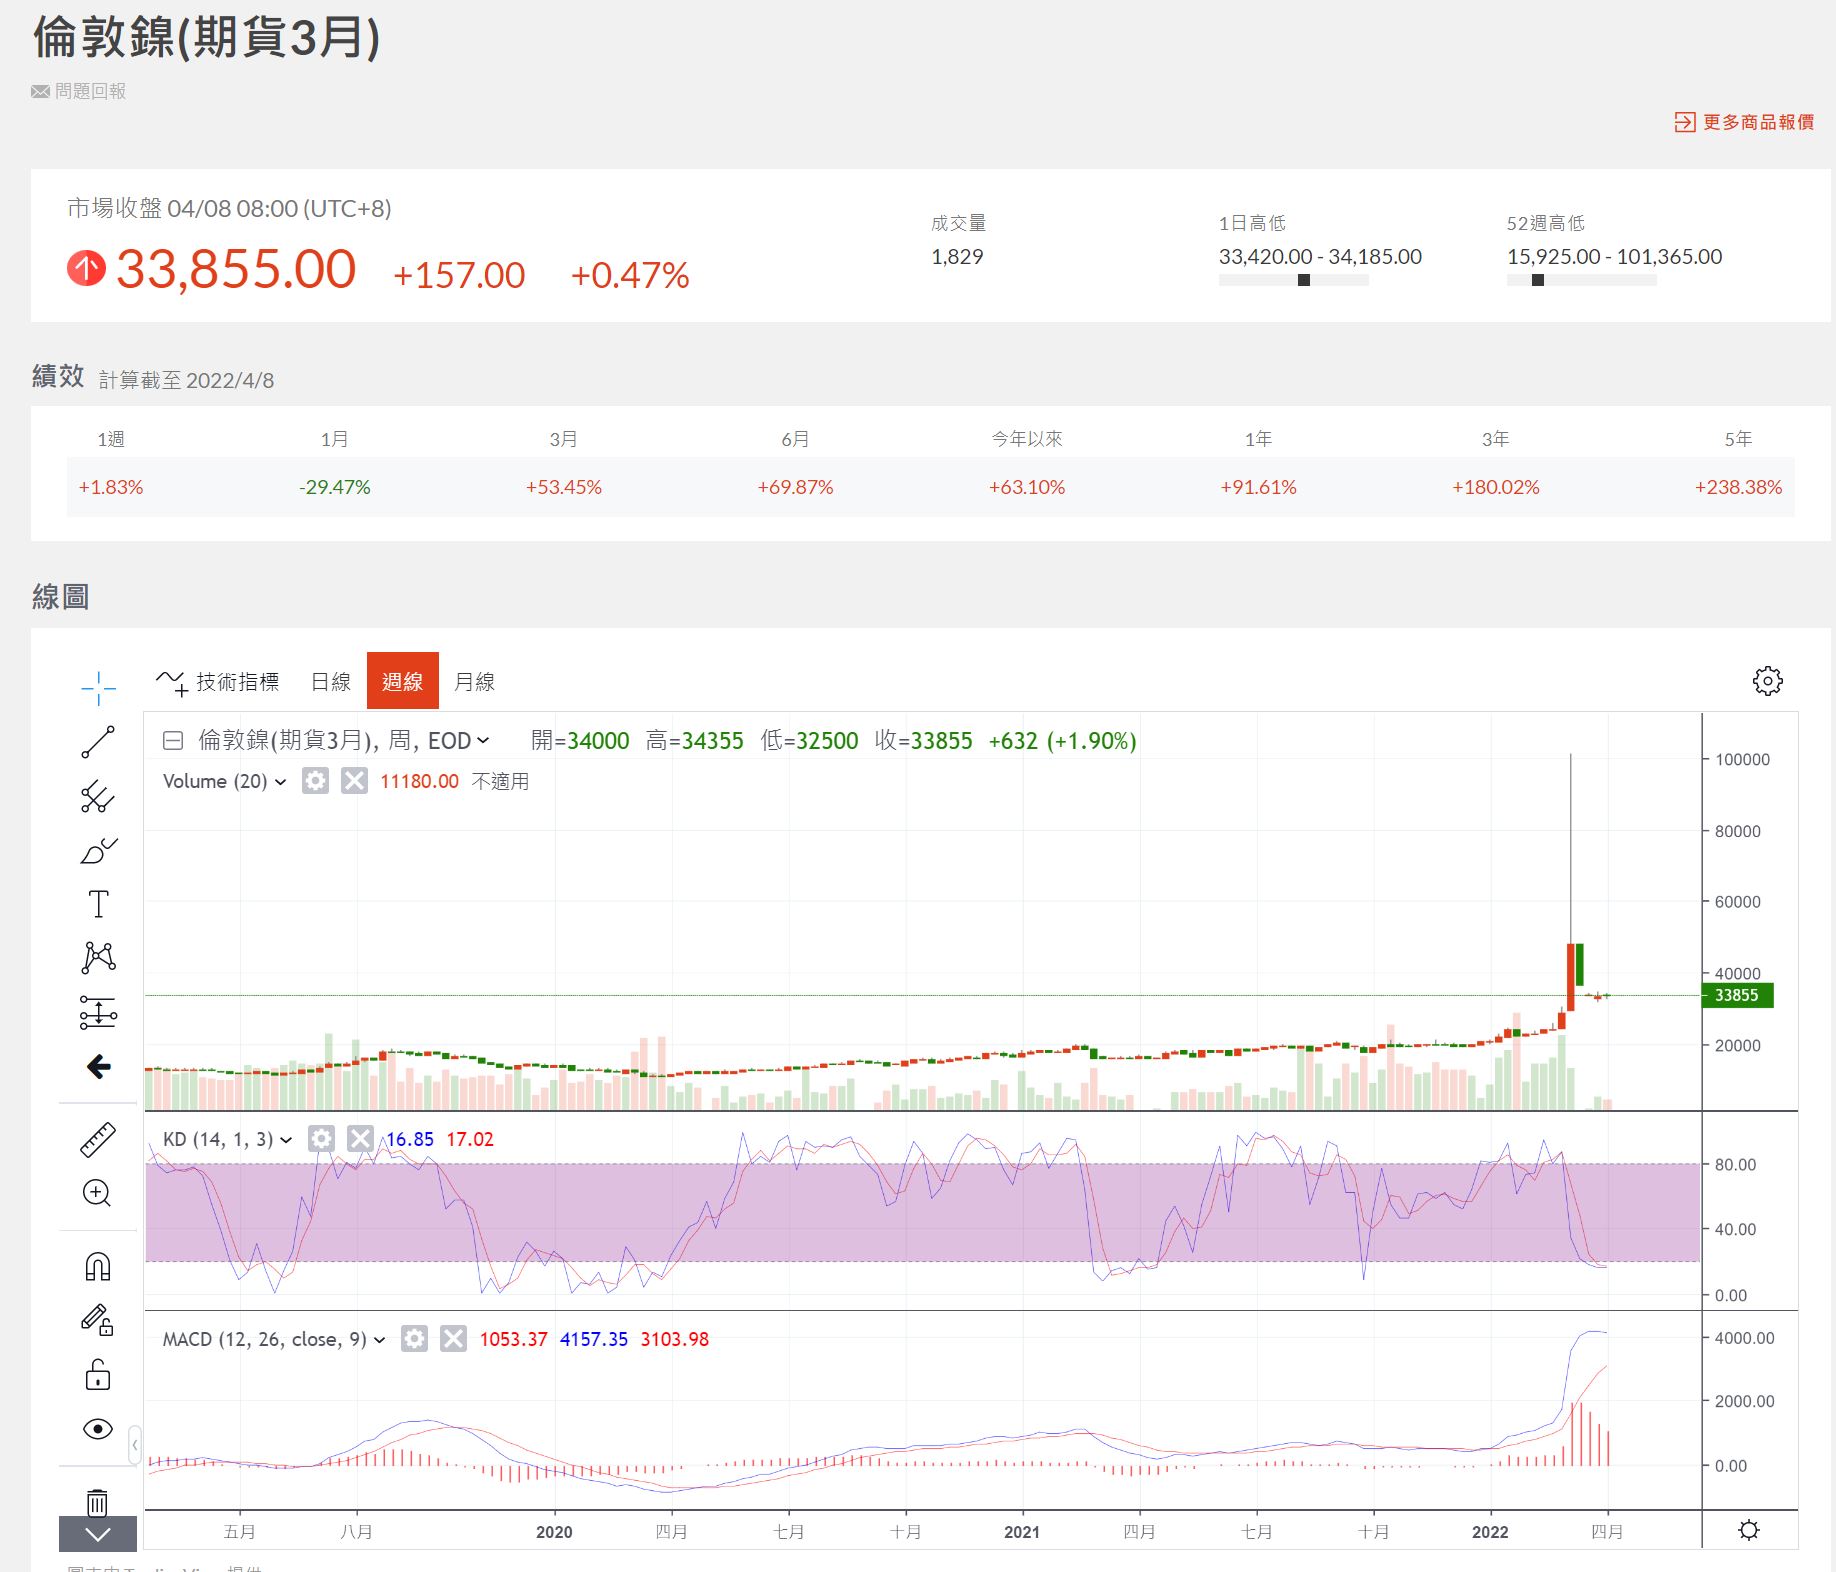
Task: Toggle magnet mode on the chart
Action: 98,1266
